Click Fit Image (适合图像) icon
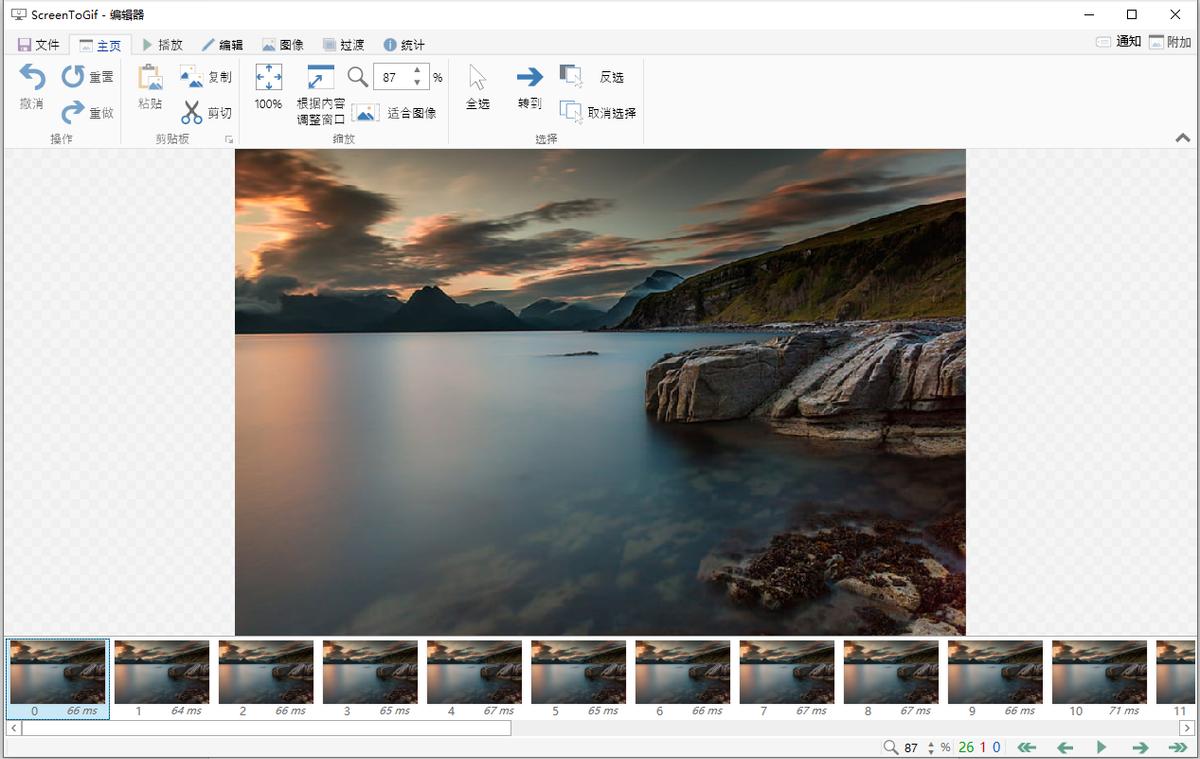 point(366,113)
